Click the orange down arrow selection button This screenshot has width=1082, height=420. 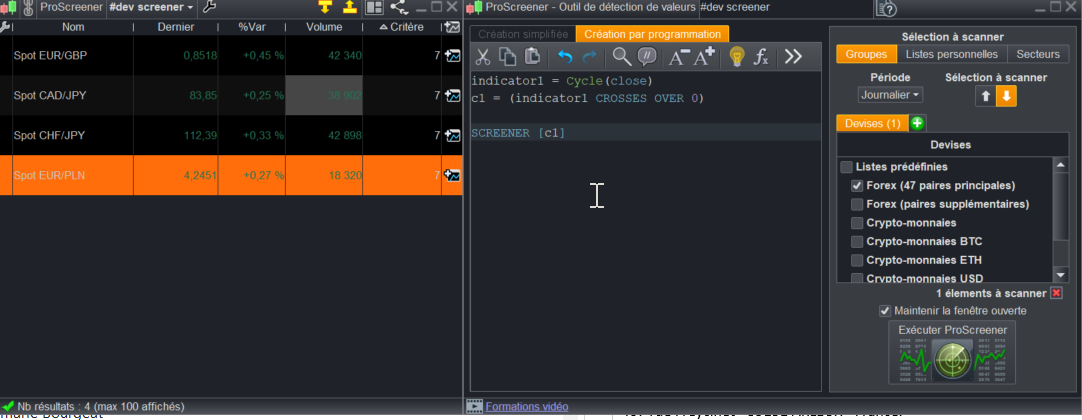click(x=1006, y=97)
